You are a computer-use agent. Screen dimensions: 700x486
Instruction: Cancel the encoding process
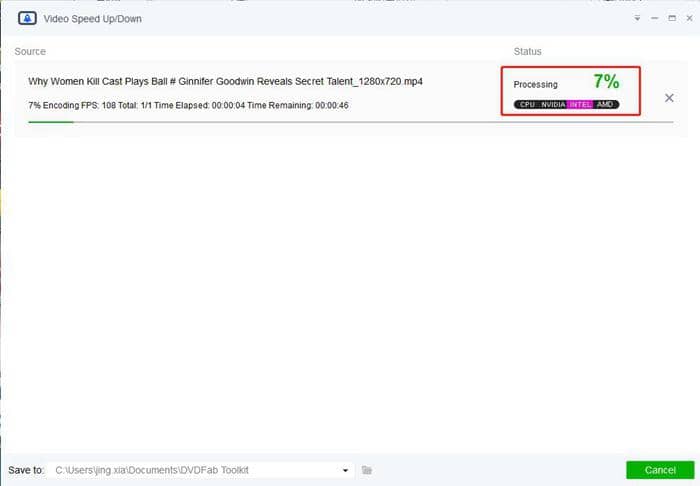660,470
